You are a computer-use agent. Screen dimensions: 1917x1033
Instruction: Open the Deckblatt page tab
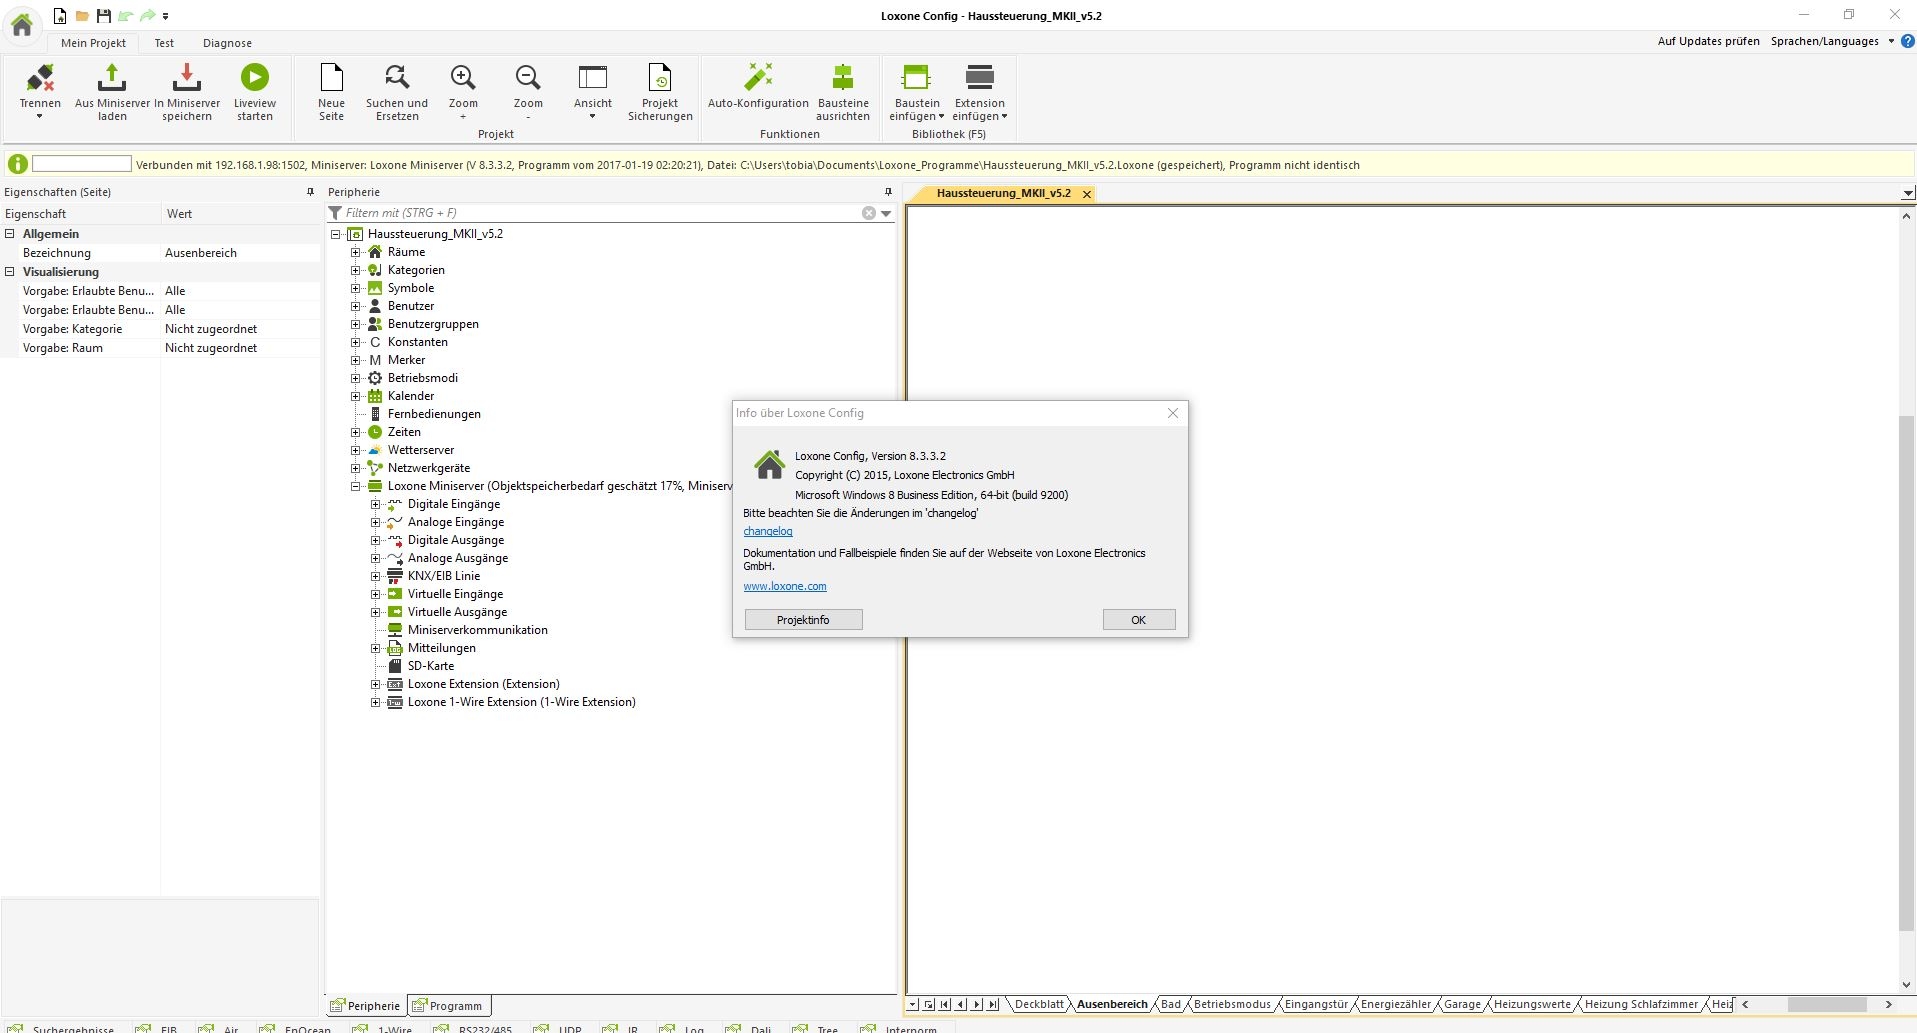pyautogui.click(x=1039, y=1004)
